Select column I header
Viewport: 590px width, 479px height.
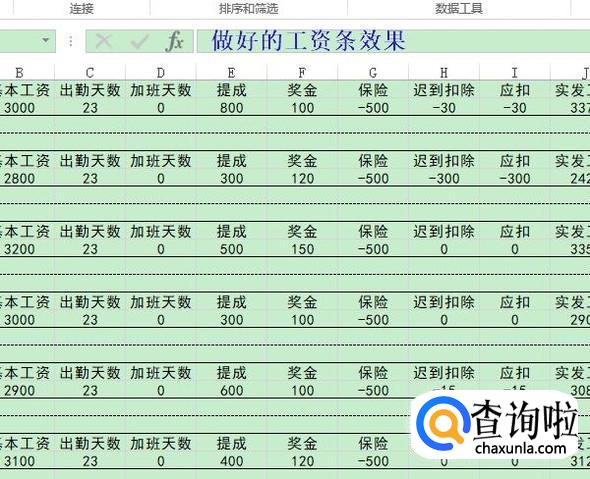515,73
